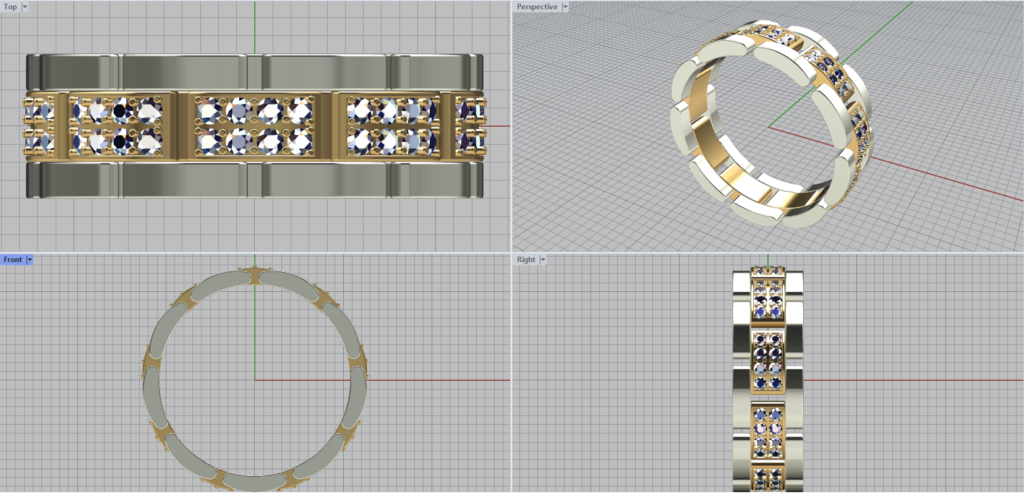Expand the Front viewport dropdown arrow
Viewport: 1024px width, 494px height.
coord(30,260)
